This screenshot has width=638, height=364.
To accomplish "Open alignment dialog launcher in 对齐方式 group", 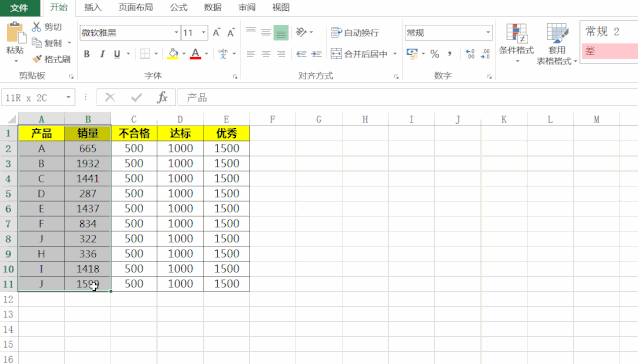I will point(396,76).
